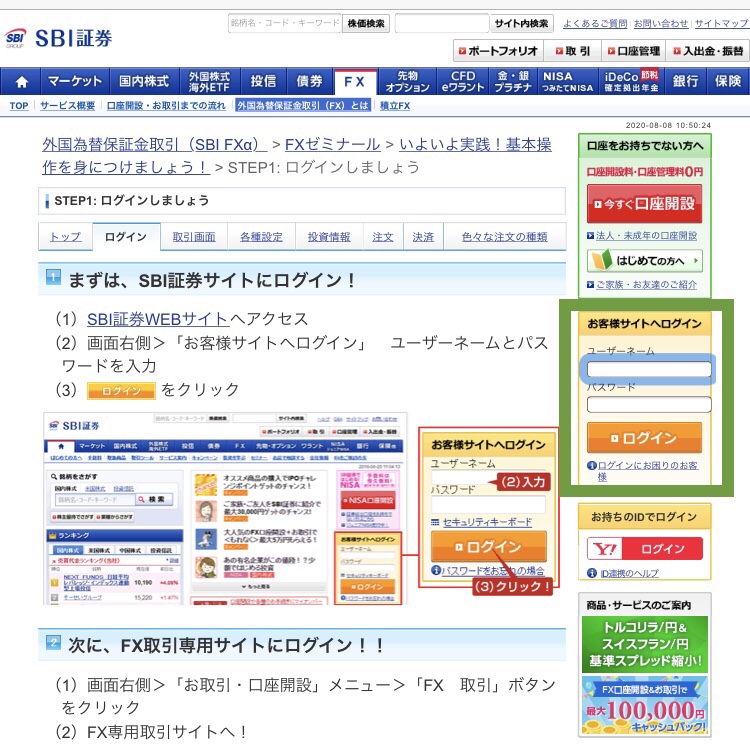Image resolution: width=750 pixels, height=744 pixels.
Task: Select 債券 in the main navigation
Action: click(x=309, y=82)
